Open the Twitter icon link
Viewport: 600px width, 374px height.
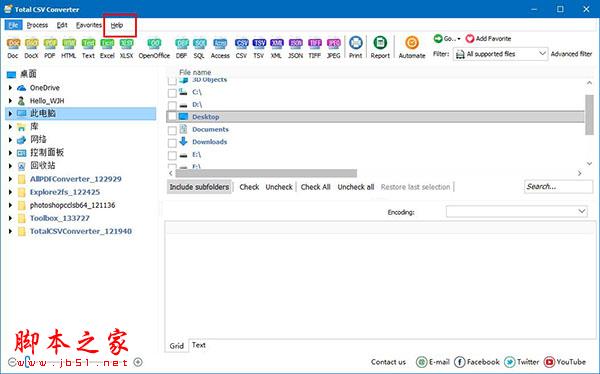(510, 362)
